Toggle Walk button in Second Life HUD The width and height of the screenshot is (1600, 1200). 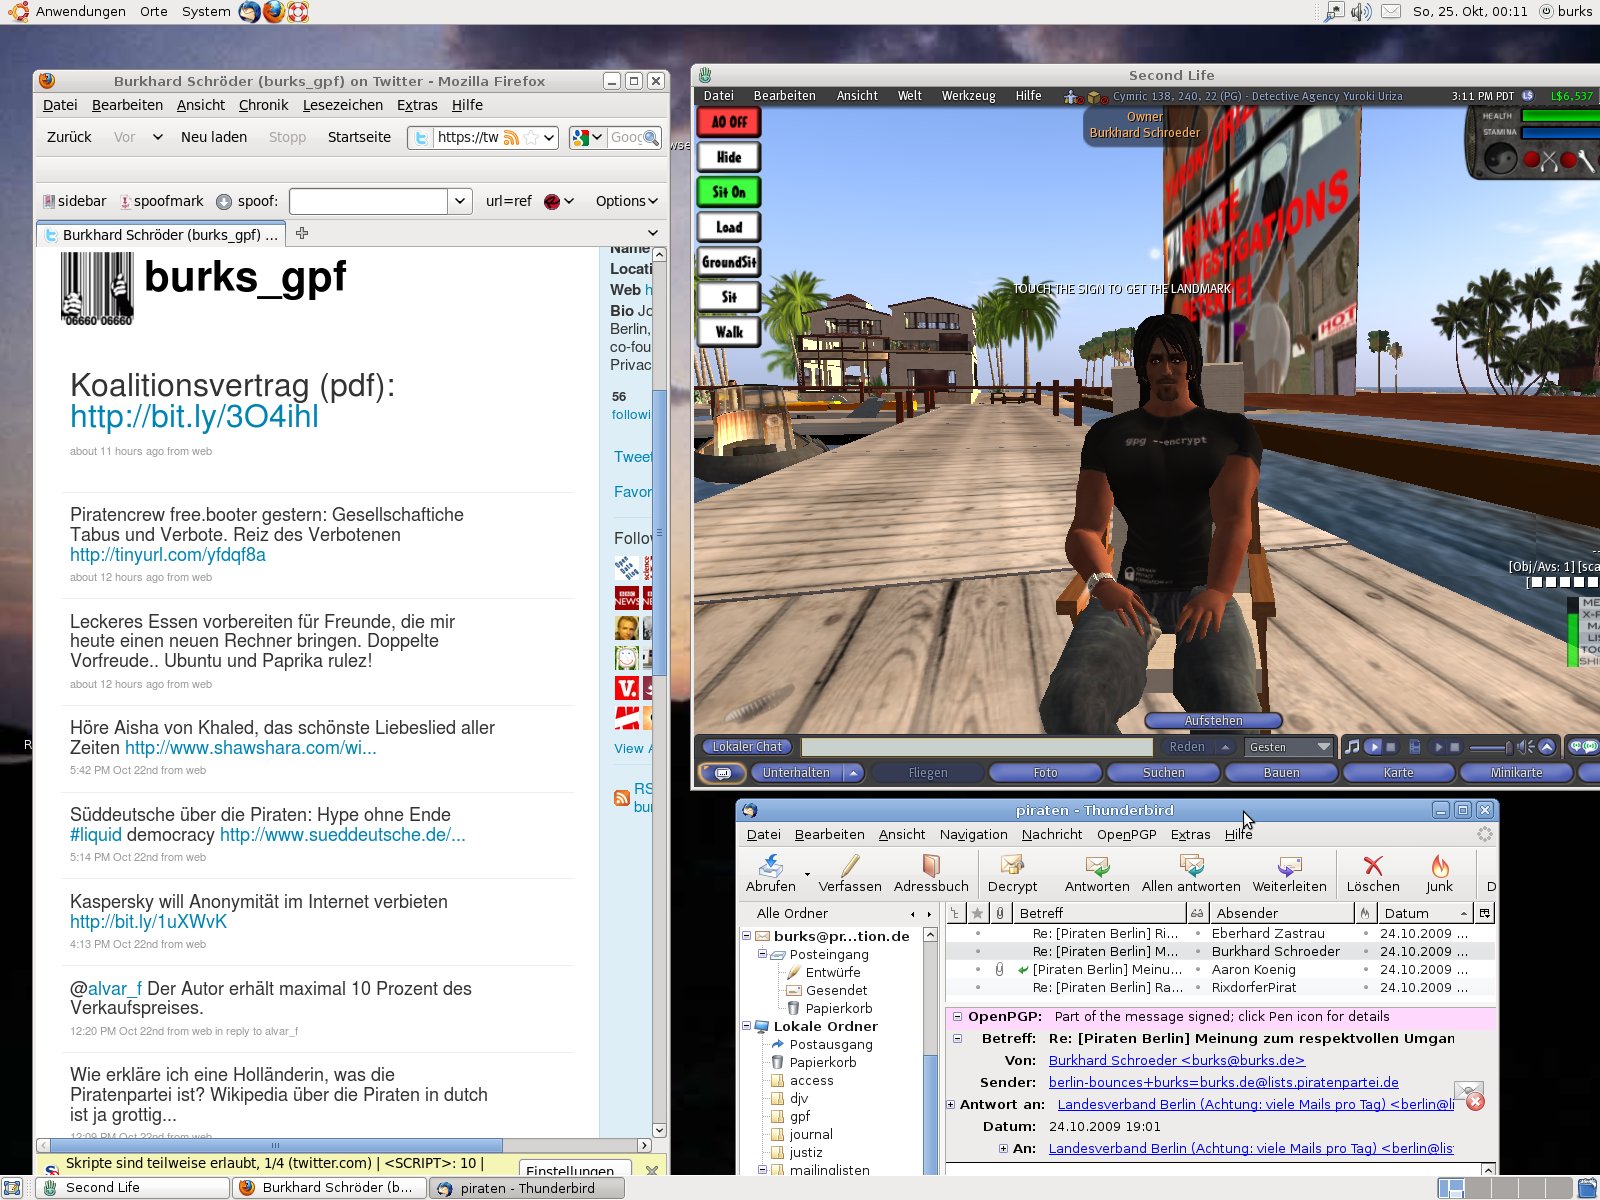(729, 332)
